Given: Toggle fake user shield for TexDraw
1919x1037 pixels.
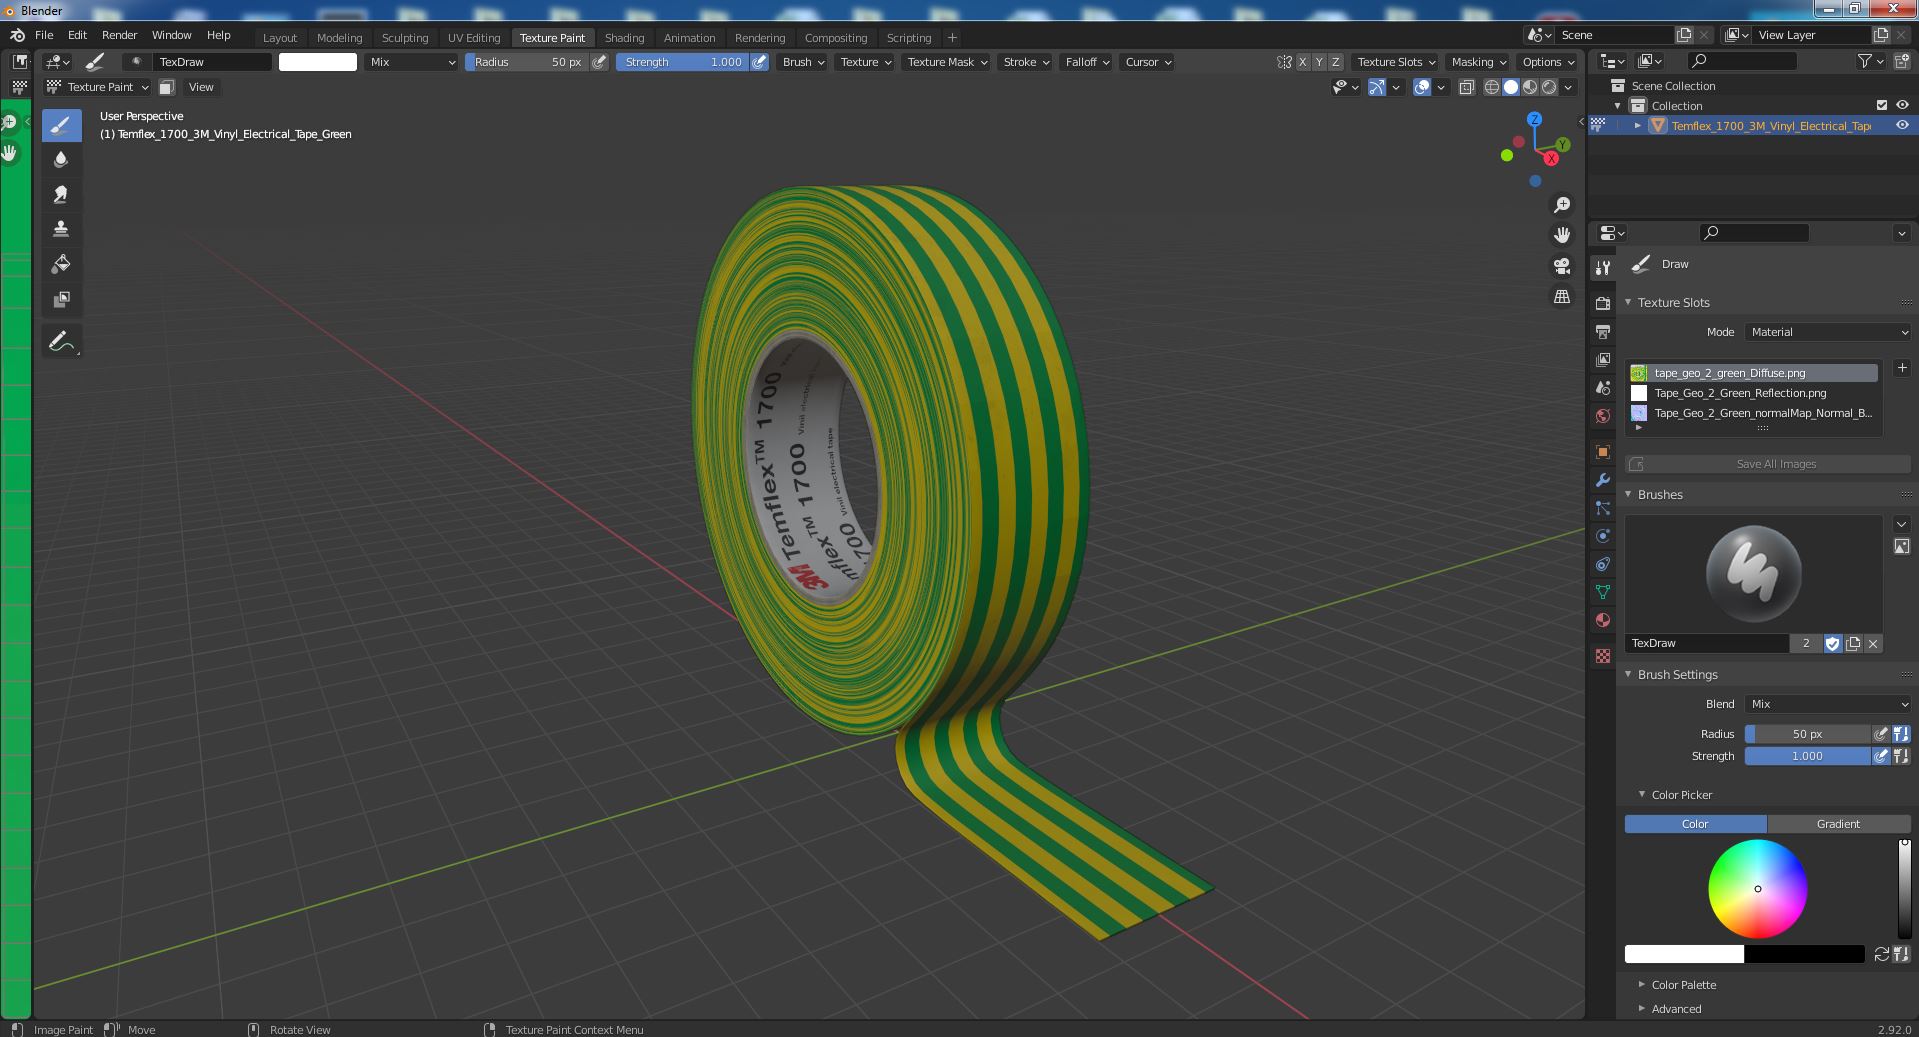Looking at the screenshot, I should coord(1832,643).
